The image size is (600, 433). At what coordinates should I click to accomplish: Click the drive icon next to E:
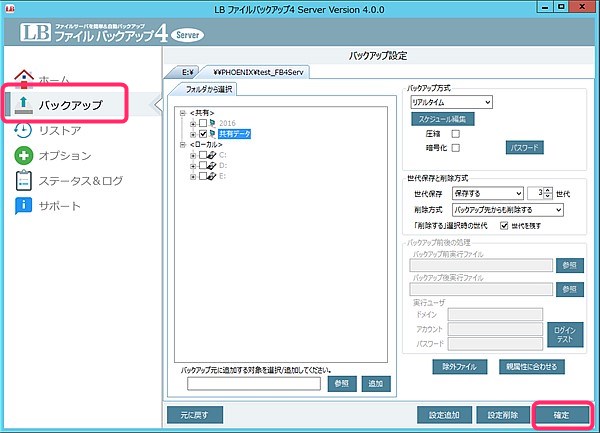[212, 176]
